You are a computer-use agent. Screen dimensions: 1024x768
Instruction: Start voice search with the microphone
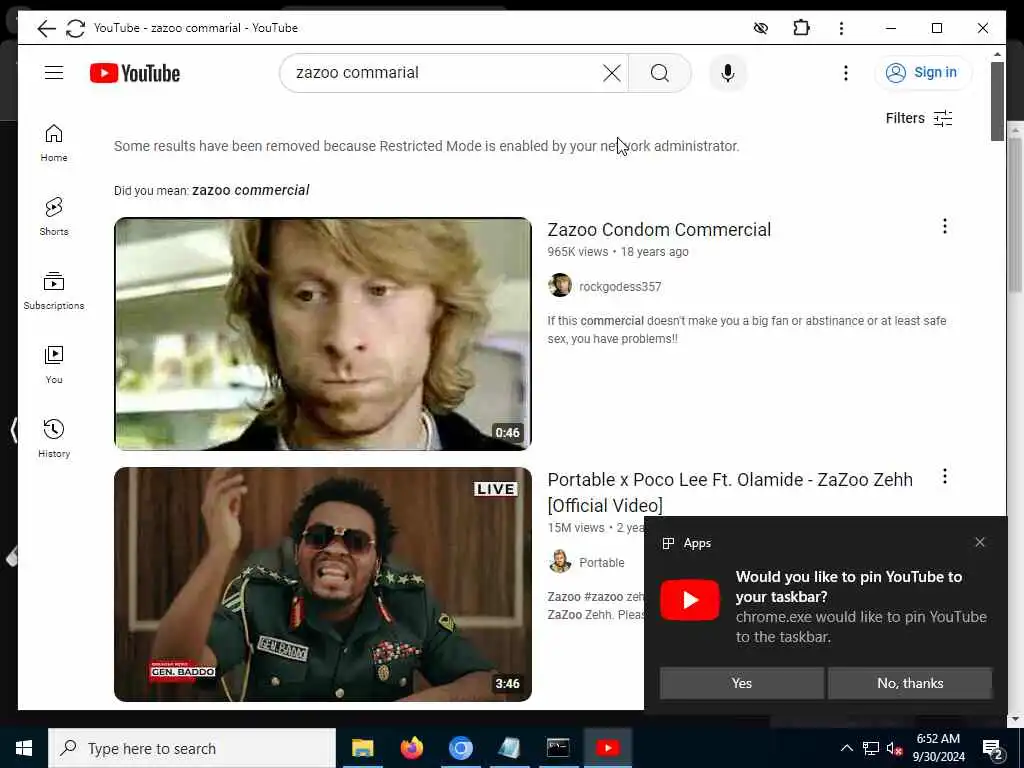tap(728, 73)
